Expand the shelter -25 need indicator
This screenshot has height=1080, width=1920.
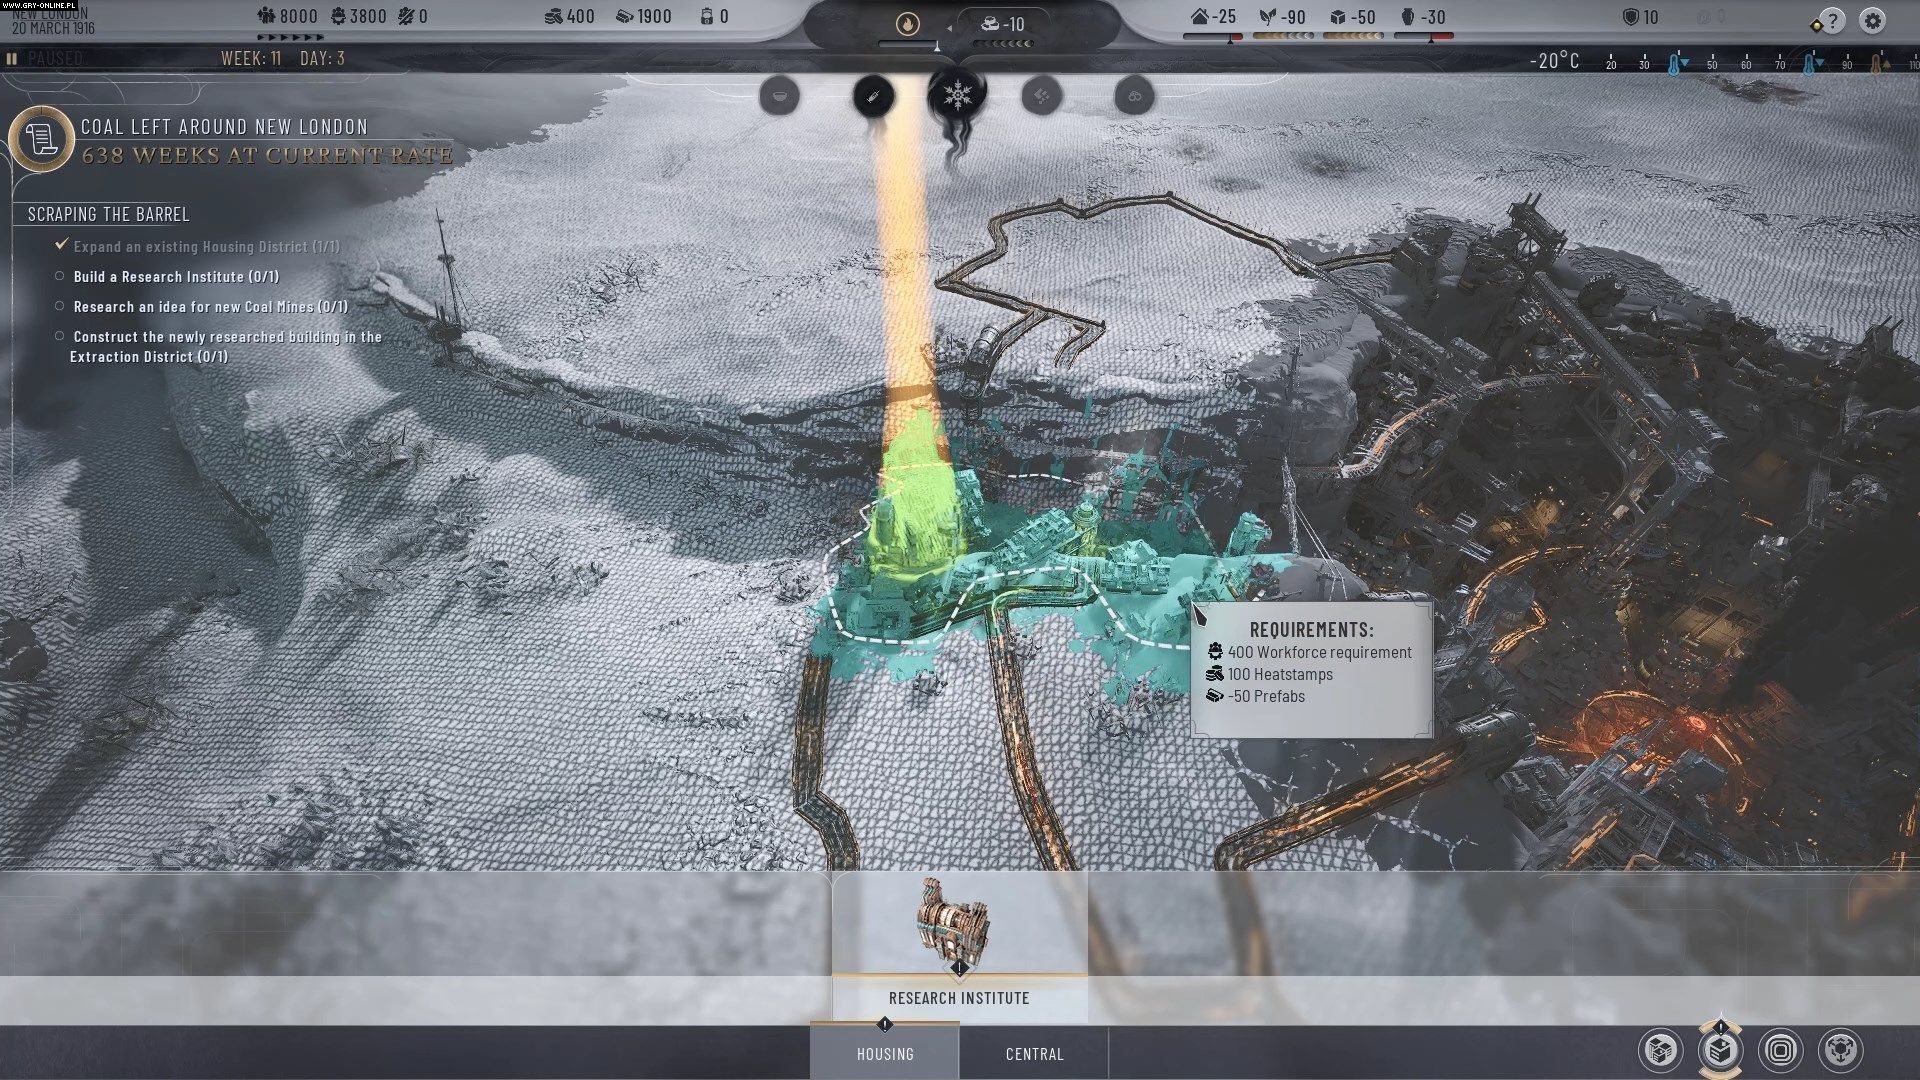click(x=1214, y=18)
